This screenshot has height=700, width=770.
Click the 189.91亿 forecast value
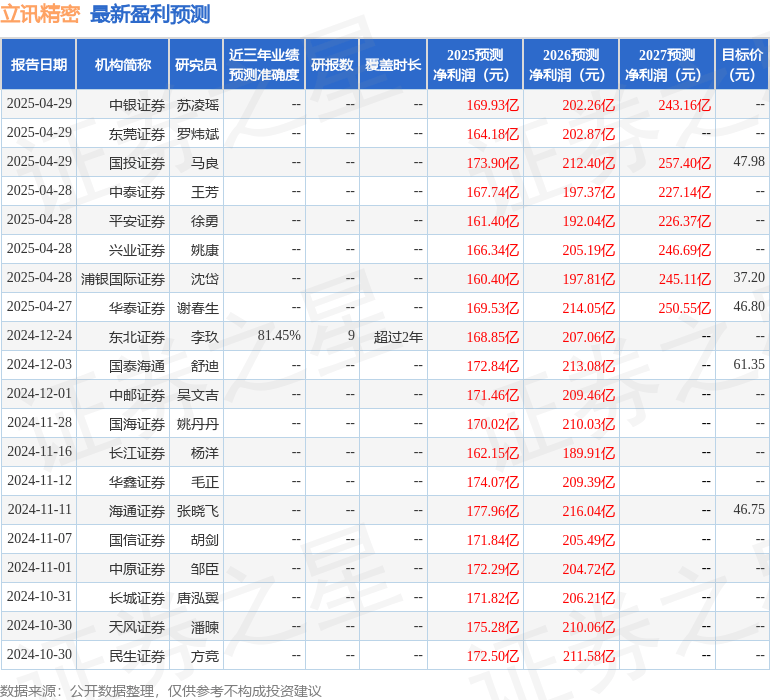[588, 453]
